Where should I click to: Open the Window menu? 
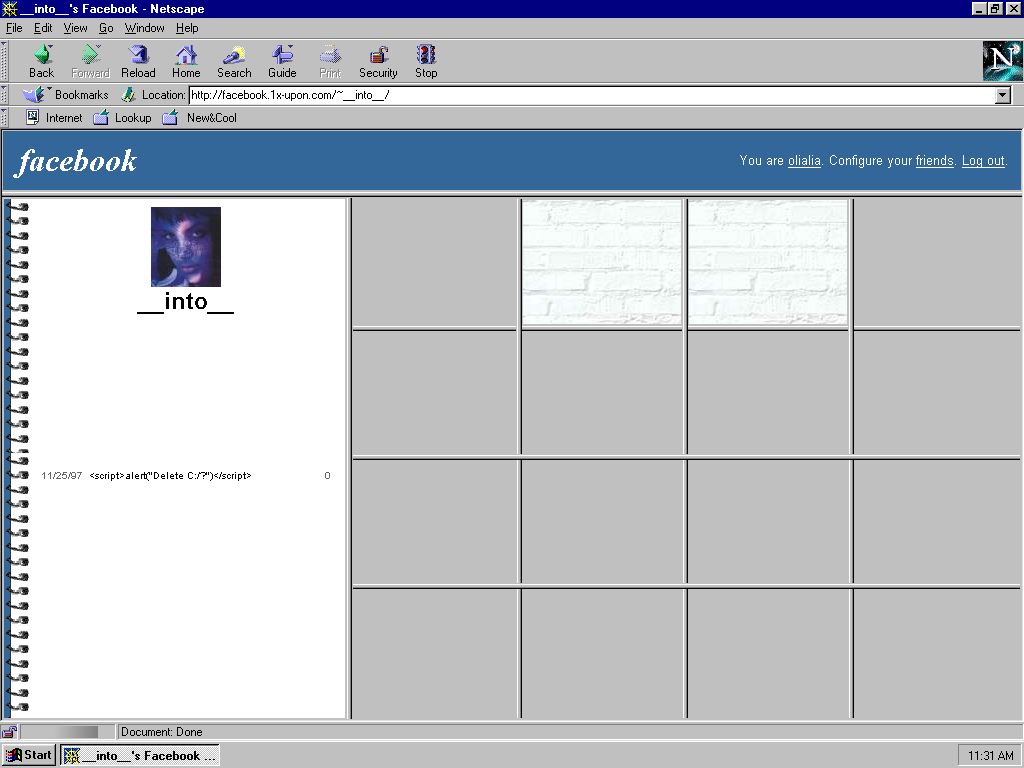[145, 28]
